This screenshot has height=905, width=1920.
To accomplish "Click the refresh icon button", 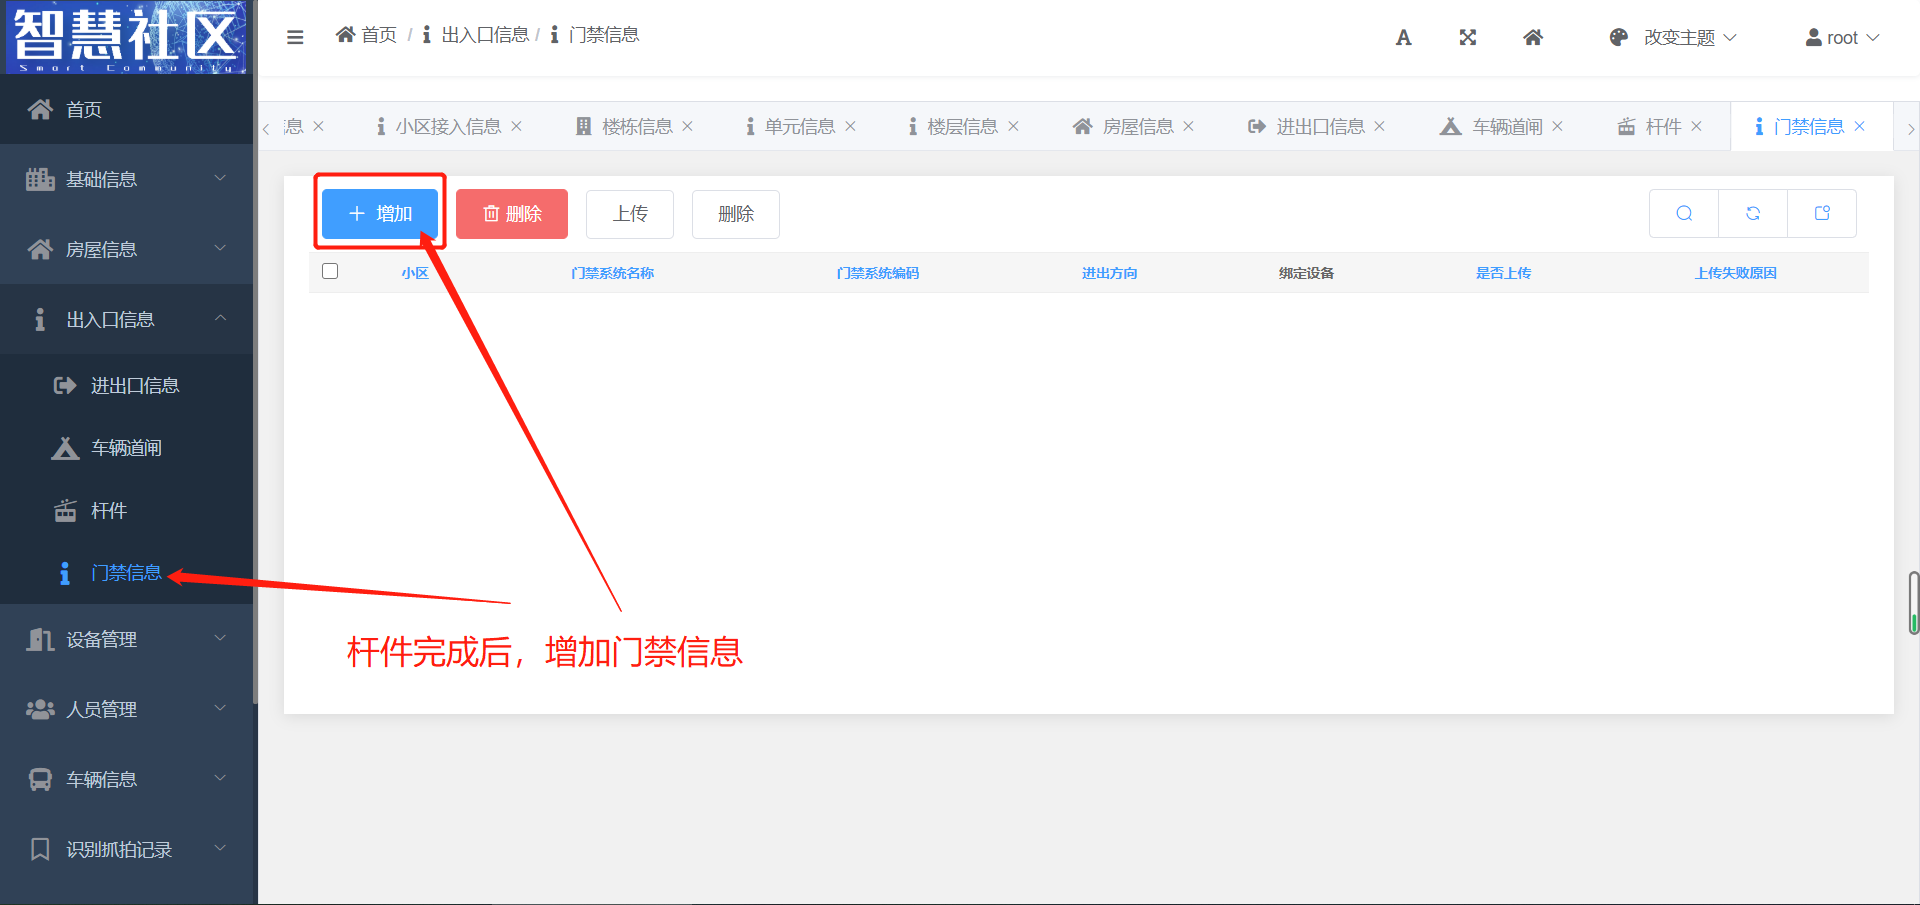I will click(1753, 213).
